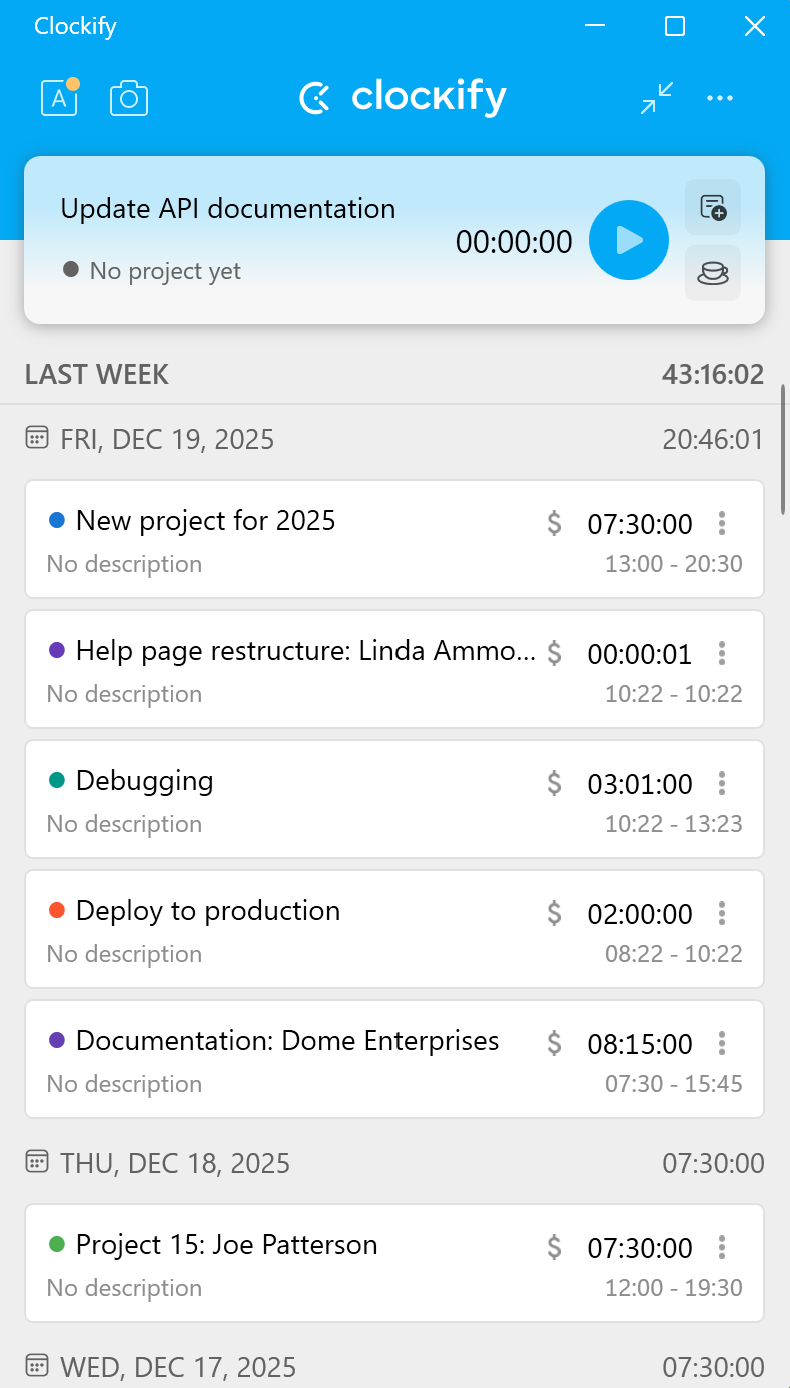This screenshot has height=1388, width=790.
Task: Toggle billable for Deploy to production
Action: (x=555, y=913)
